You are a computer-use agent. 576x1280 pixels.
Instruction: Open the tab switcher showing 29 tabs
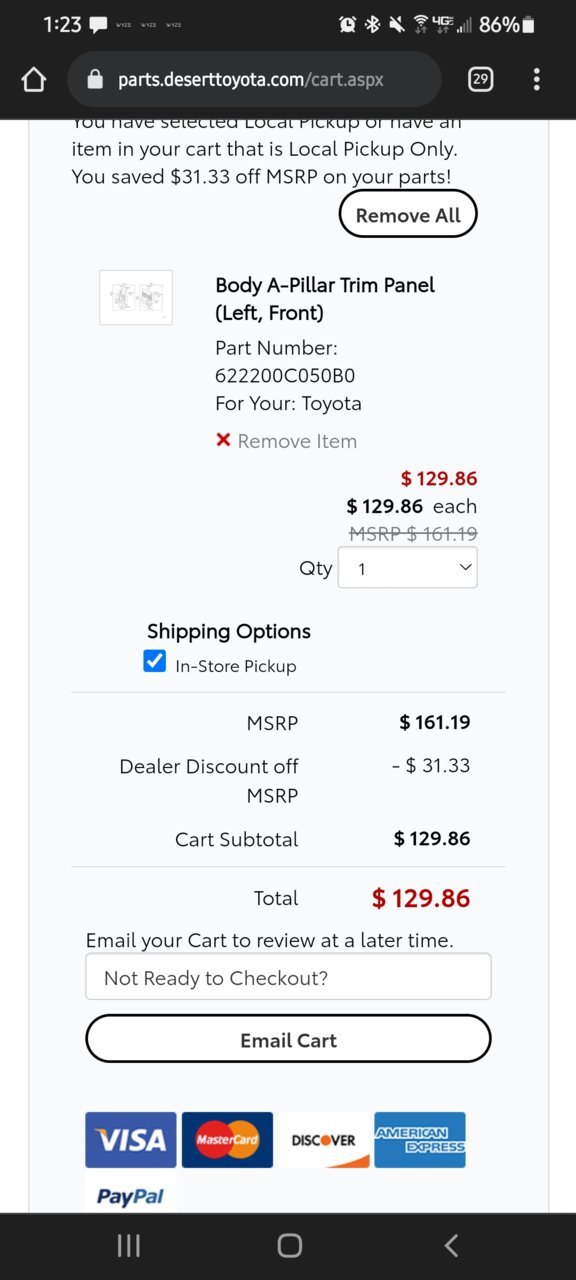[x=481, y=80]
